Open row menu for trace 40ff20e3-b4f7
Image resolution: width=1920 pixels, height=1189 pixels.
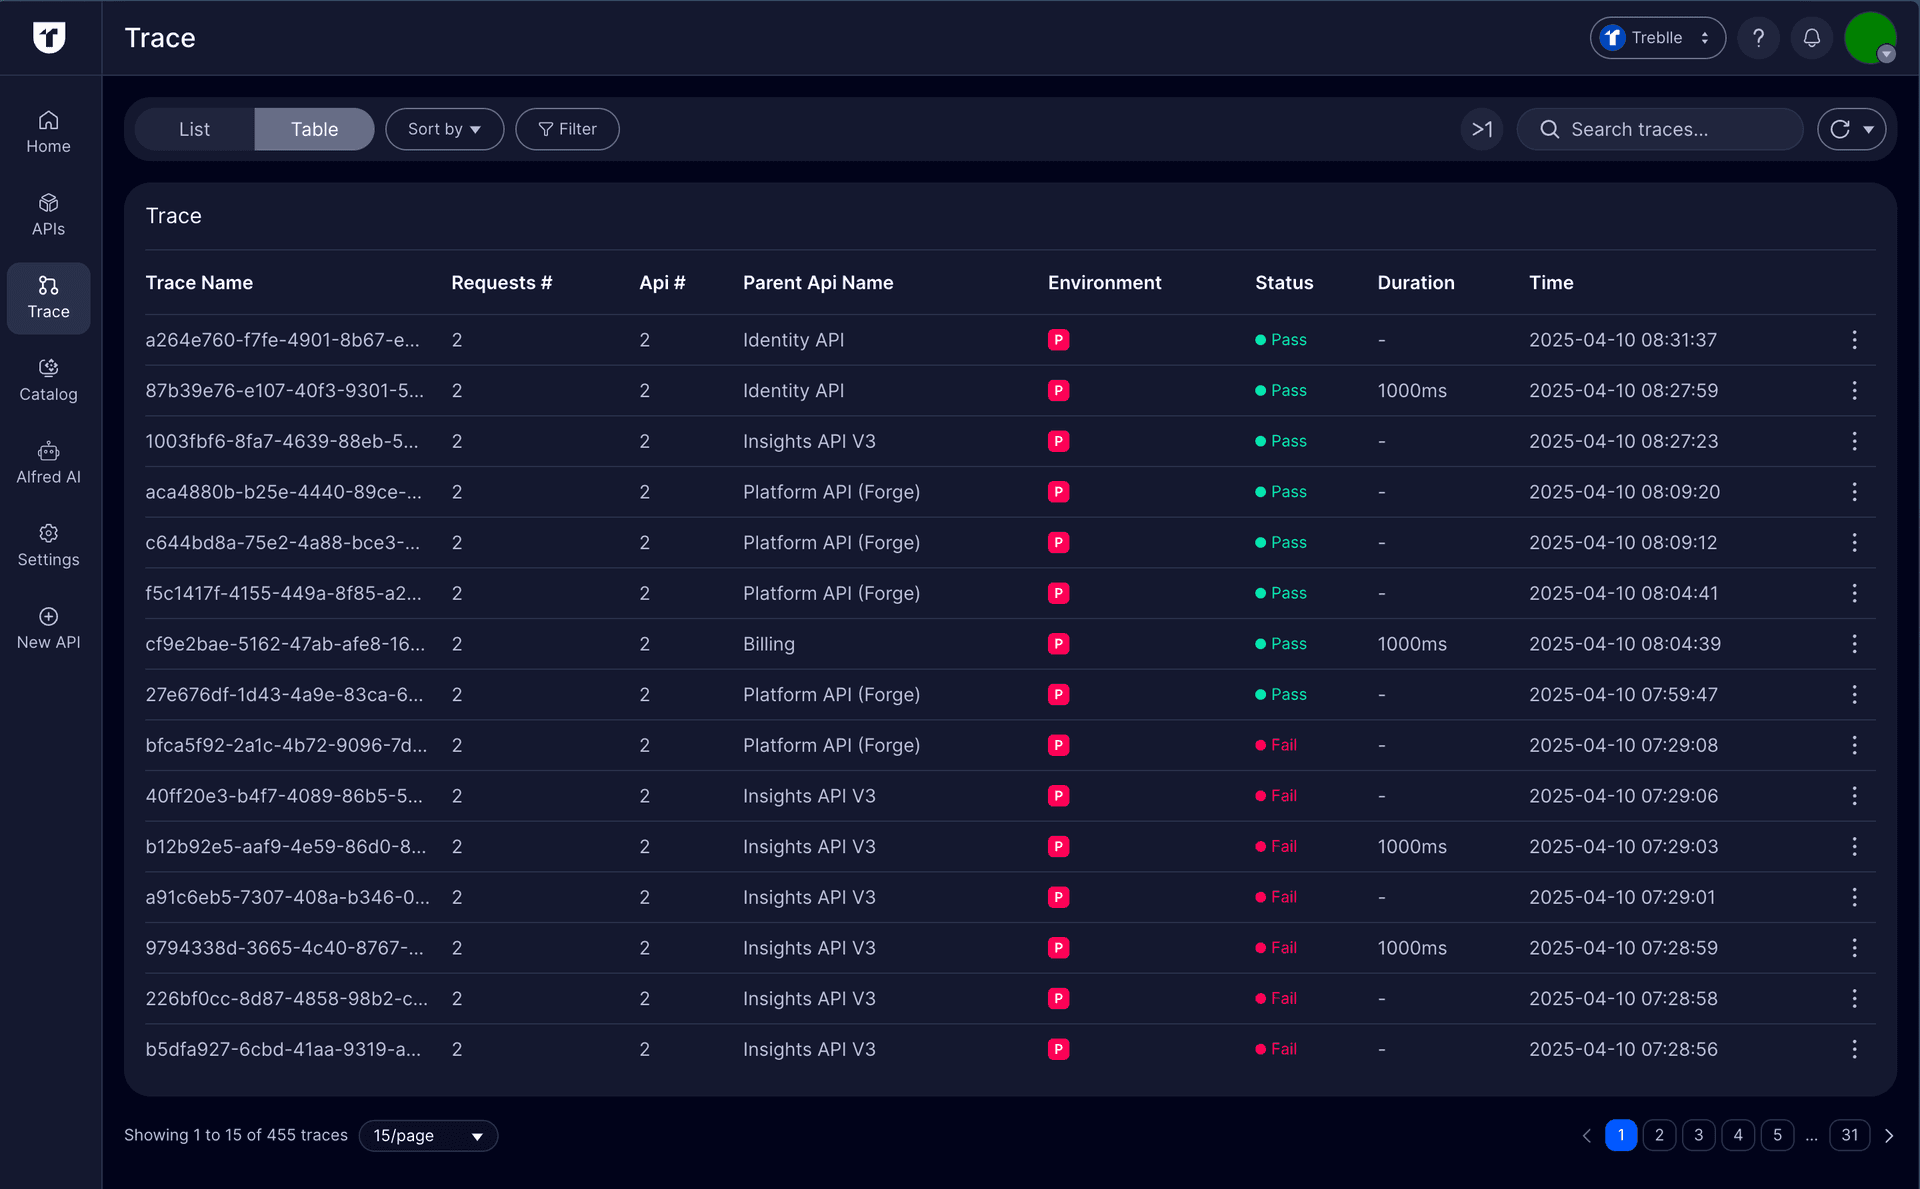[x=1854, y=796]
